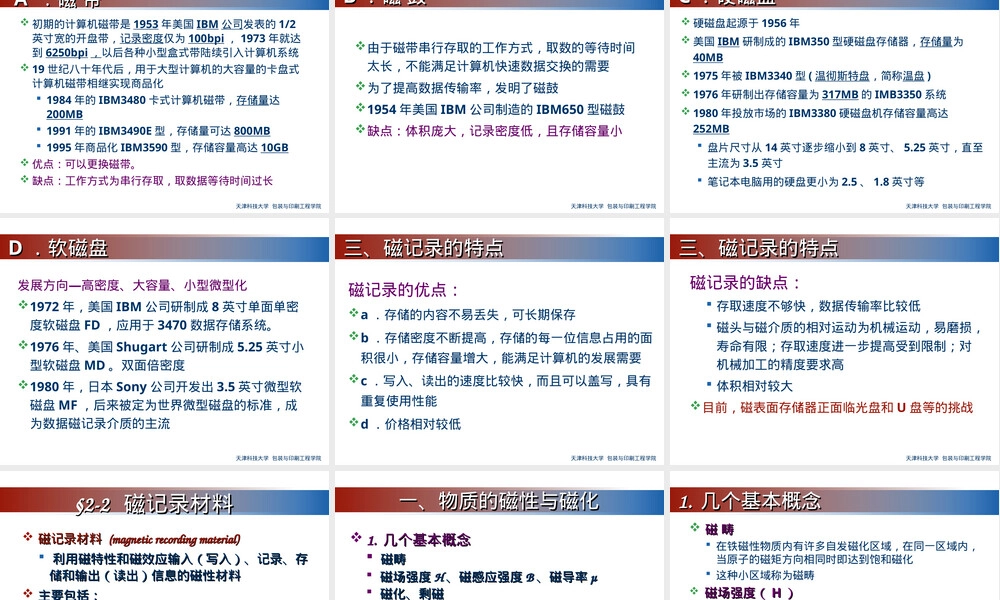This screenshot has width=1000, height=600.
Task: Click underlined '6250bpi' on the tape slide
Action: click(x=66, y=52)
